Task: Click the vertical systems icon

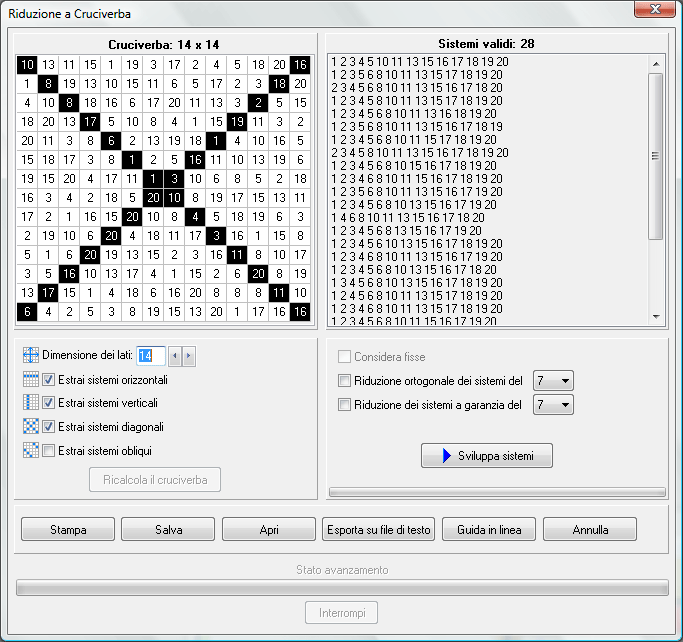Action: click(x=30, y=404)
